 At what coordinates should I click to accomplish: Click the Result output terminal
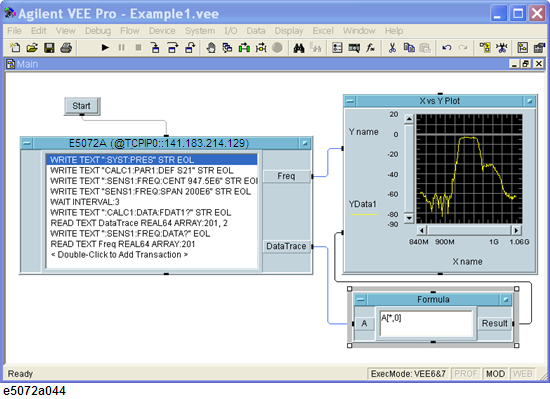click(x=495, y=323)
